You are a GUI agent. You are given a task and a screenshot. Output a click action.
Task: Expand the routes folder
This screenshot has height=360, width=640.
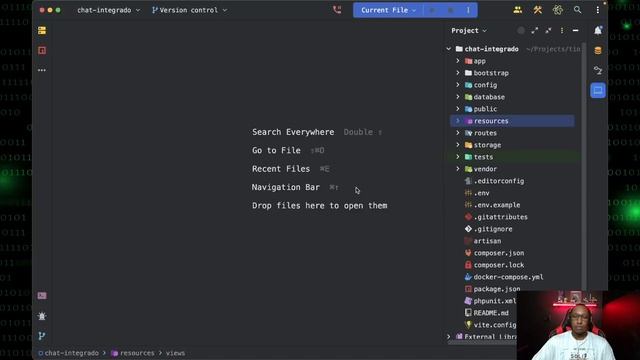point(458,133)
